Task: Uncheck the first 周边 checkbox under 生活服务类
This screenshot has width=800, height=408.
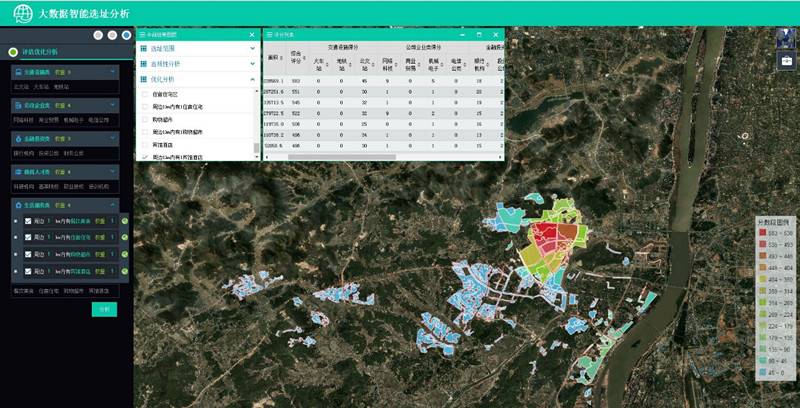Action: point(26,221)
